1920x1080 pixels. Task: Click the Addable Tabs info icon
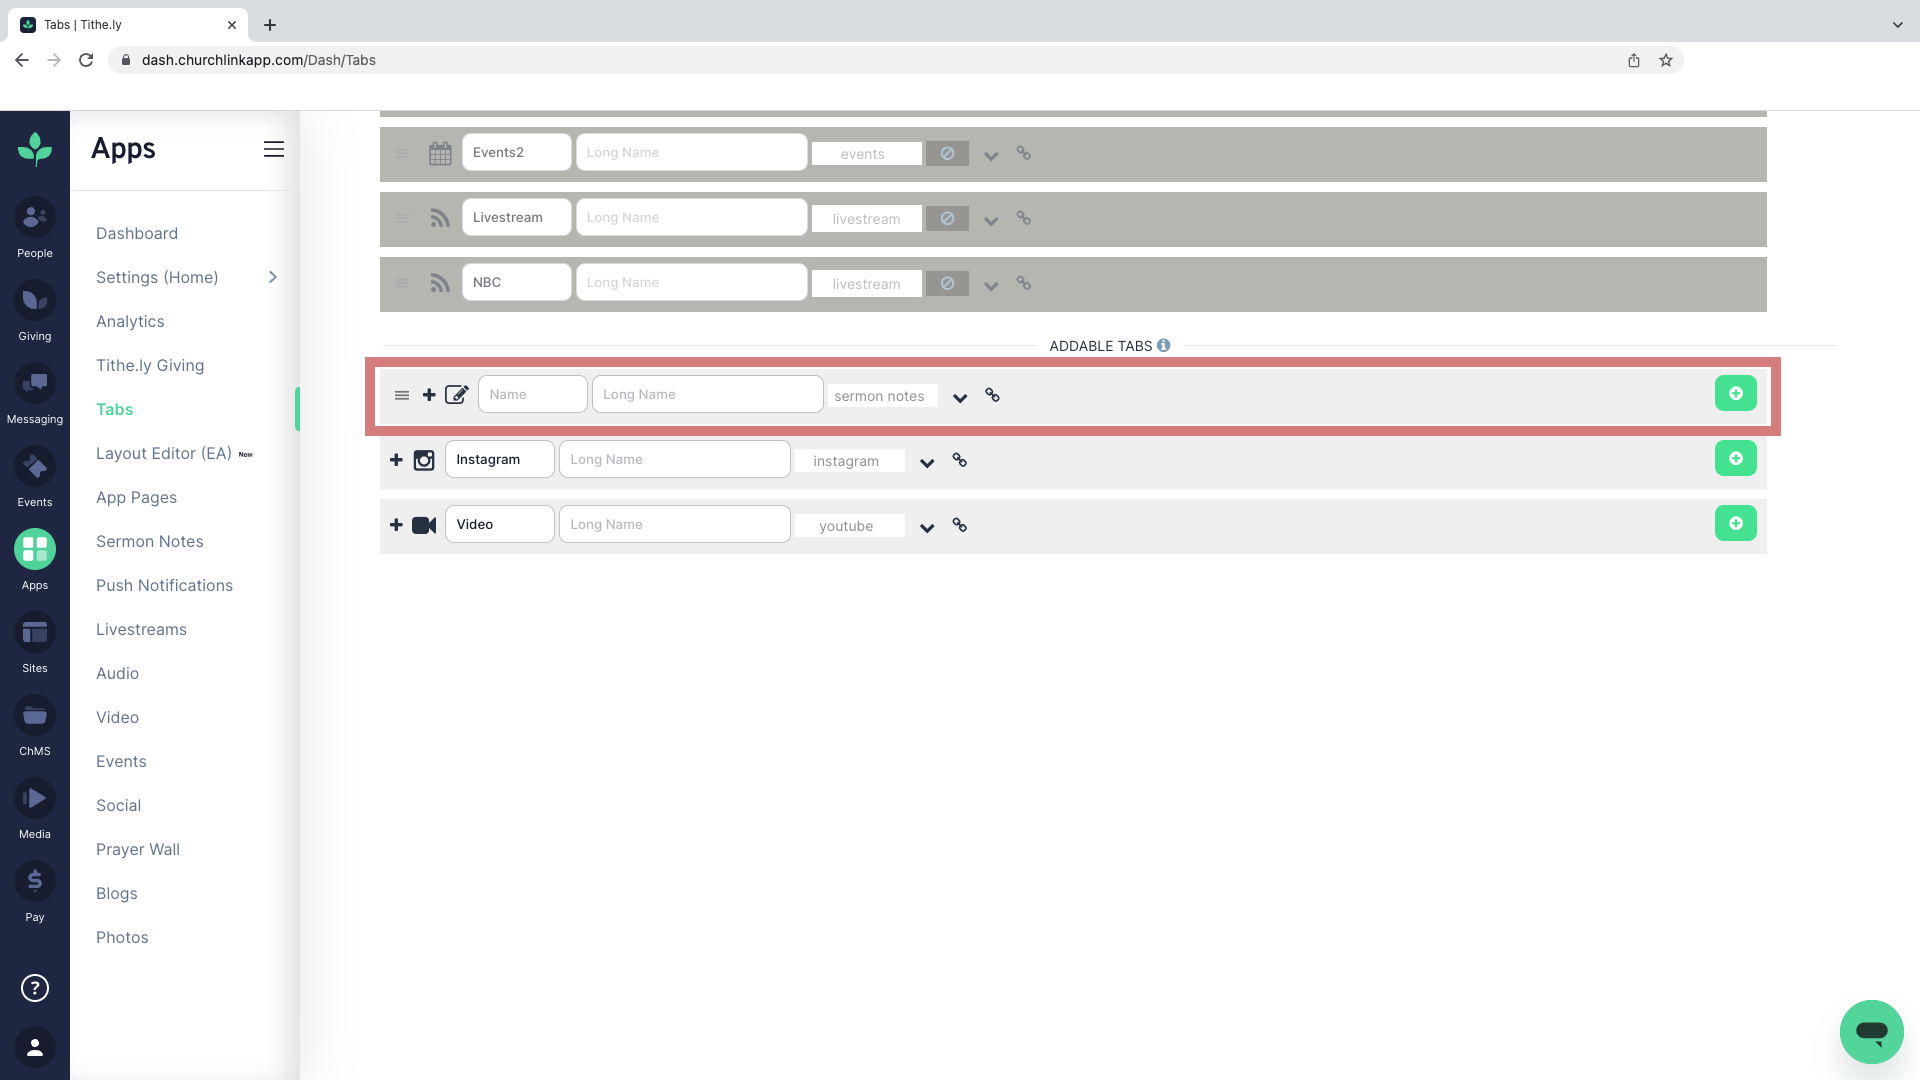[x=1163, y=345]
